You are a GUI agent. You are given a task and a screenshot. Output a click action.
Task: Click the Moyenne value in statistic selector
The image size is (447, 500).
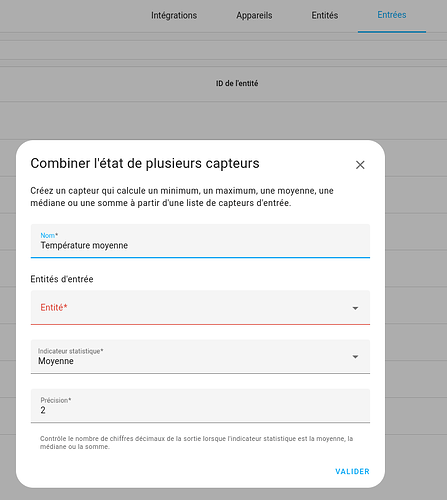point(56,361)
